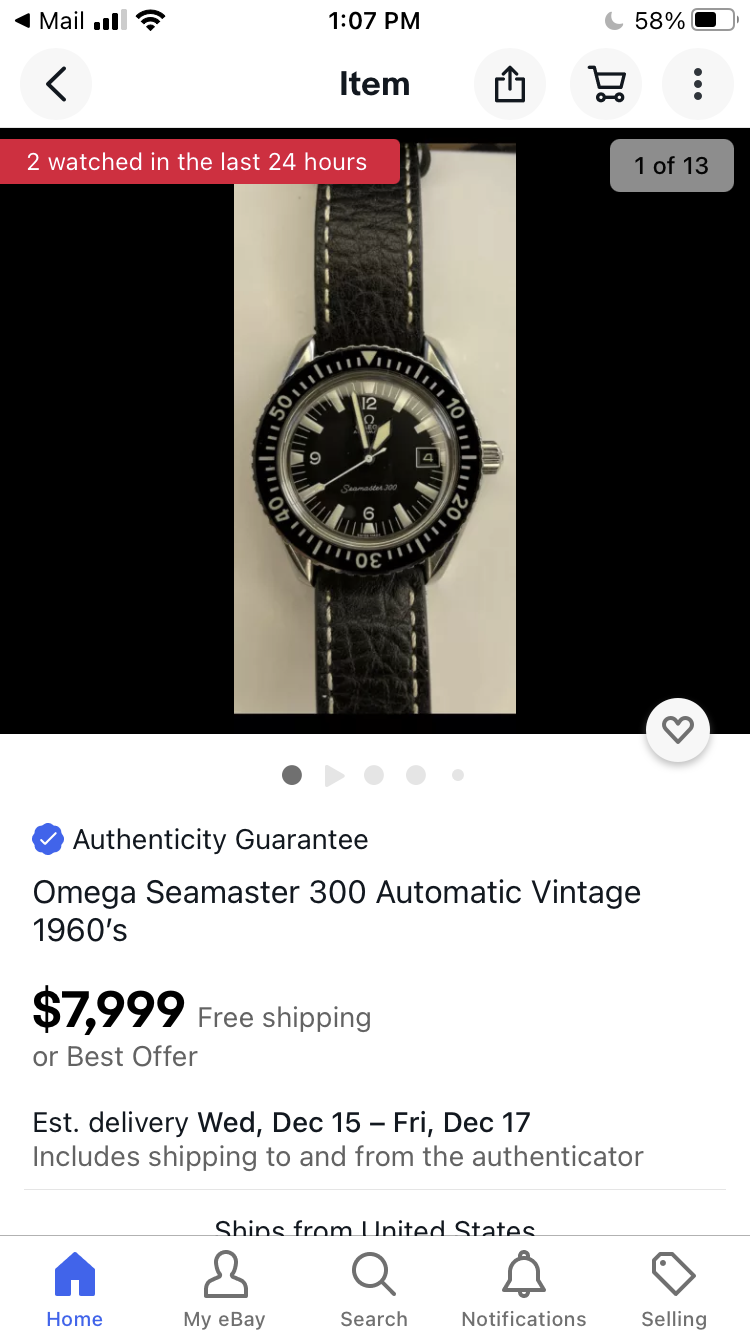Go back using the back arrow
The height and width of the screenshot is (1334, 750).
click(x=56, y=84)
